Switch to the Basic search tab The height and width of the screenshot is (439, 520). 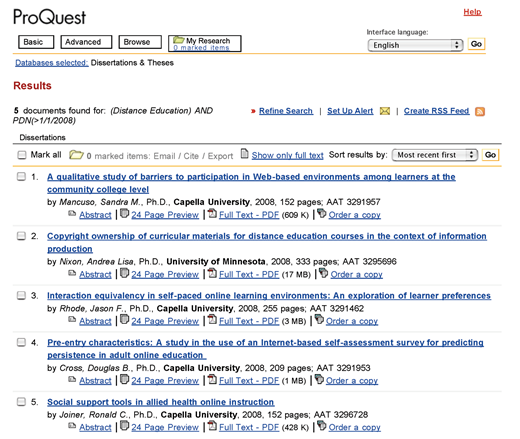(36, 42)
